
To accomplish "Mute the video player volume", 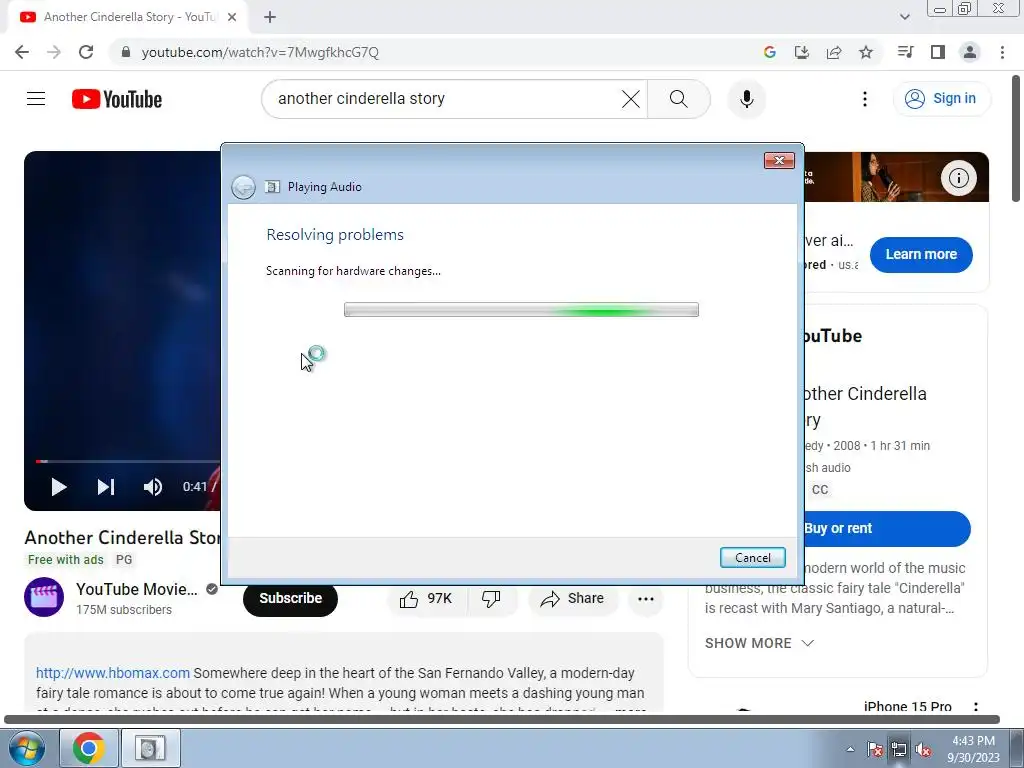I will (x=153, y=487).
